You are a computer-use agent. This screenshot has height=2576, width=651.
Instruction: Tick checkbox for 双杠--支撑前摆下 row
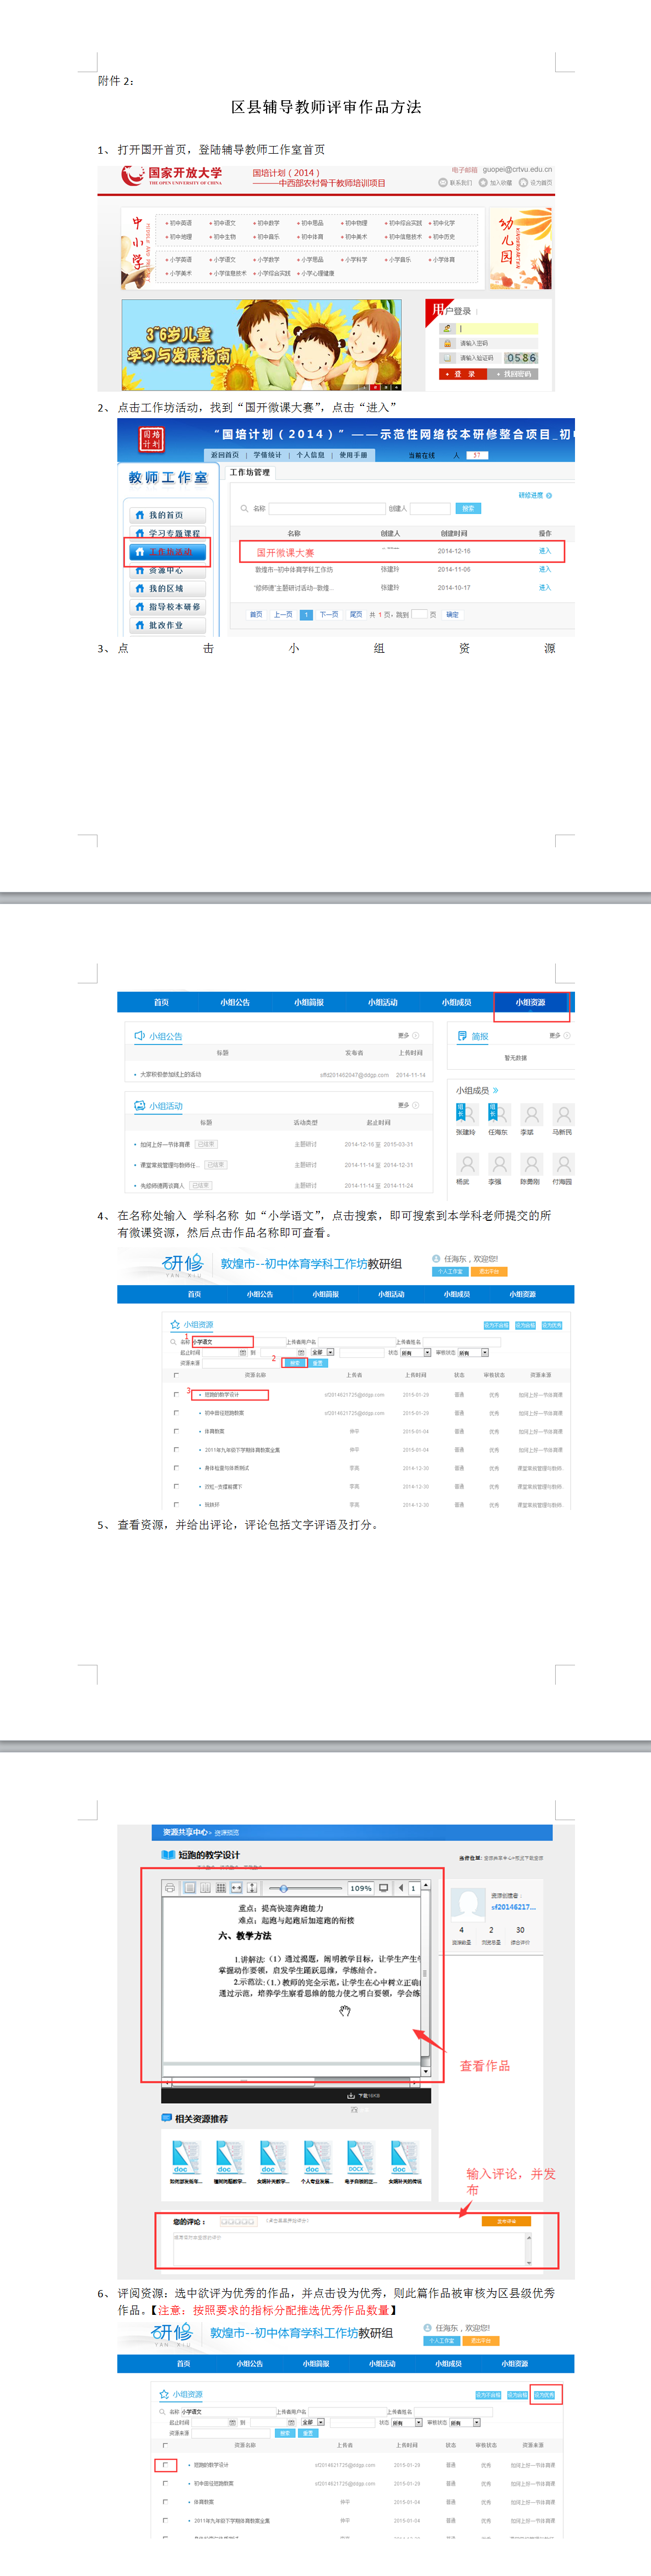176,1486
